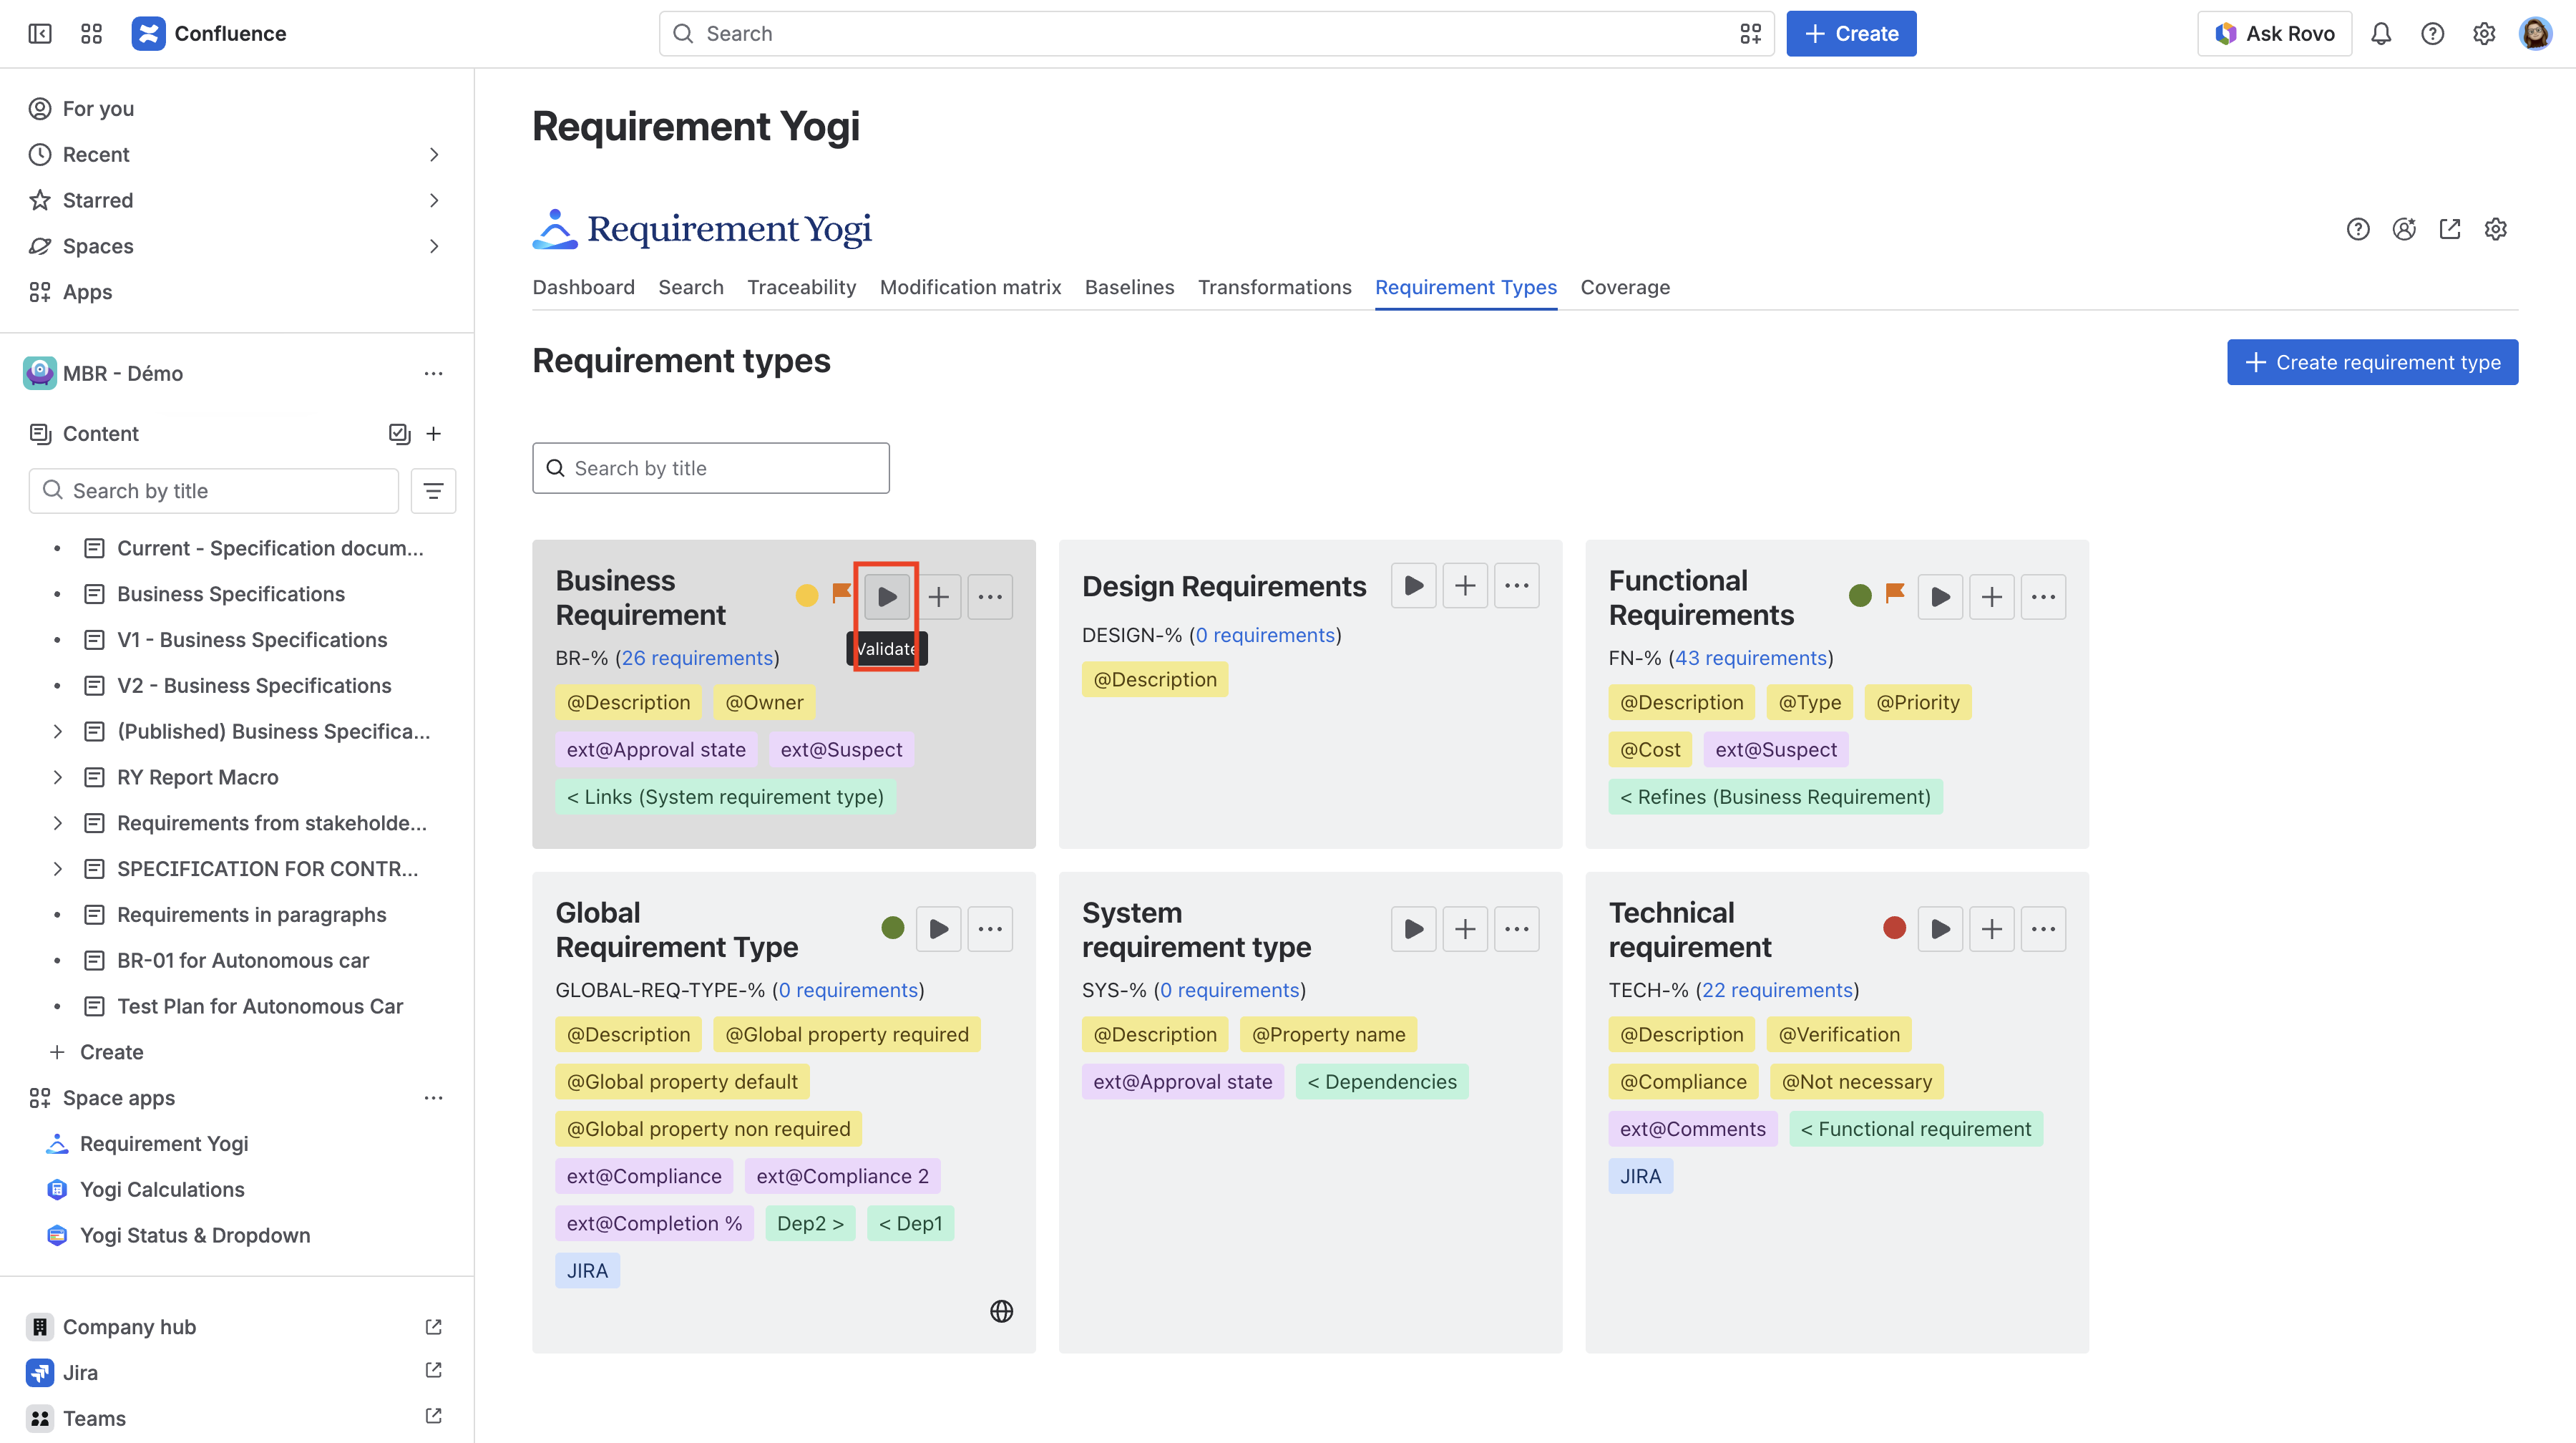Open Requirement Yogi permissions user icon
Image resolution: width=2576 pixels, height=1443 pixels.
[x=2404, y=229]
